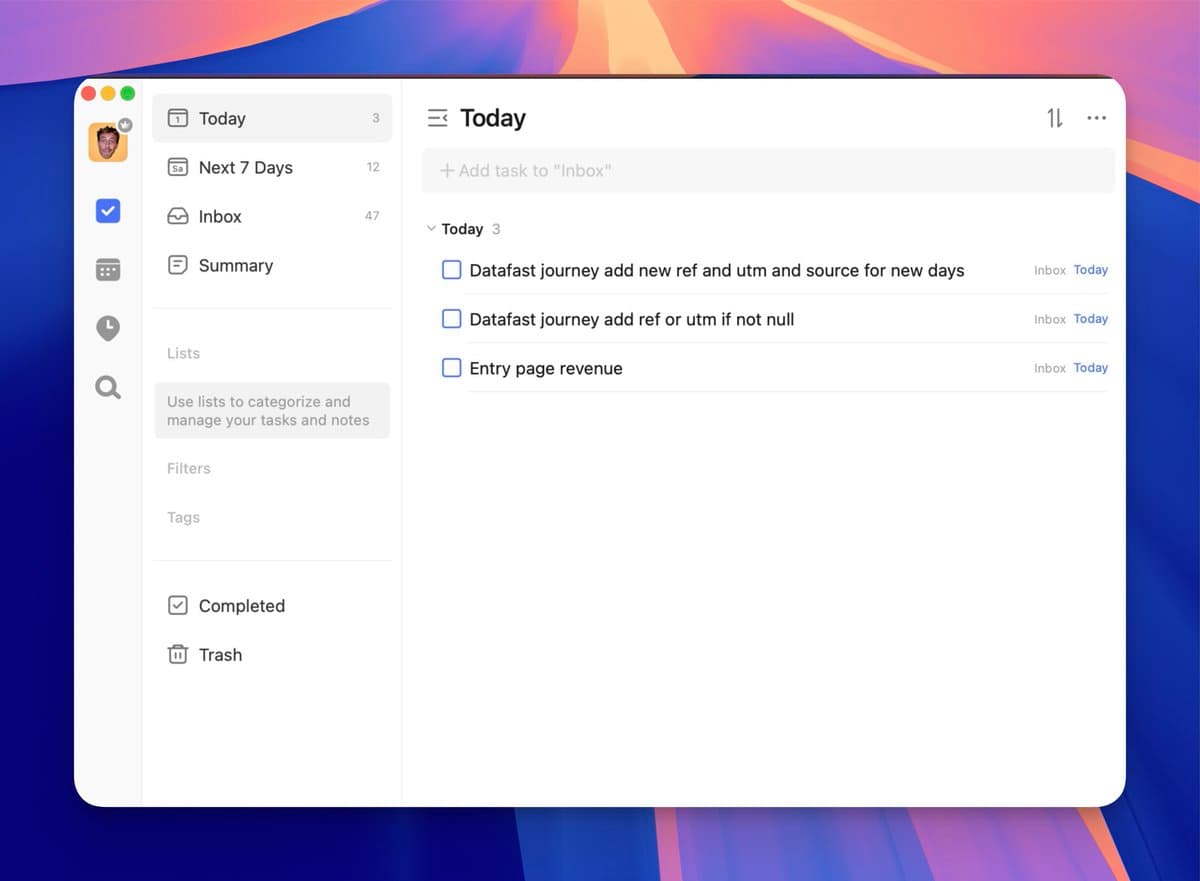Click the Filters section header
The height and width of the screenshot is (881, 1200).
[189, 468]
